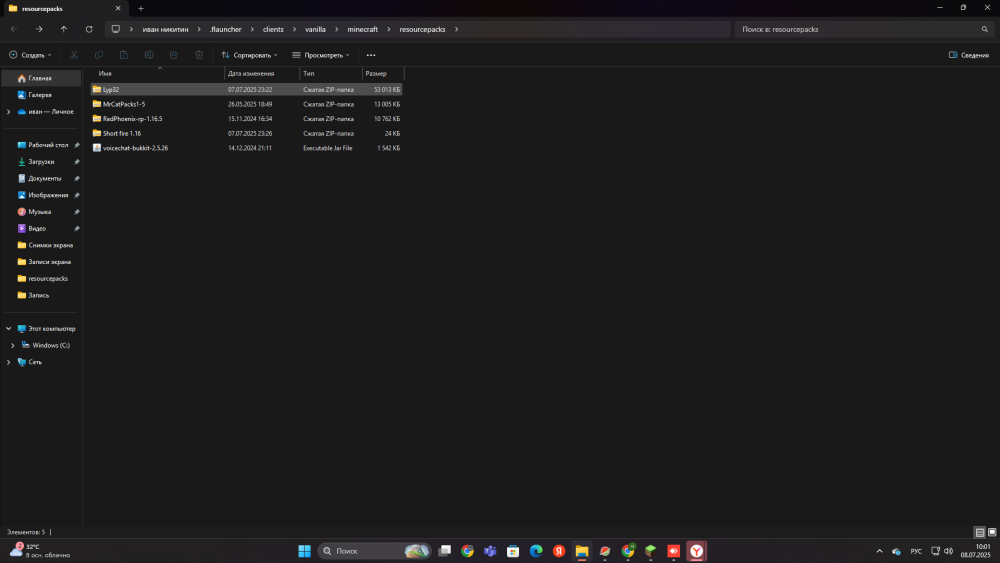
Task: Click the search magnifier icon
Action: [x=985, y=29]
